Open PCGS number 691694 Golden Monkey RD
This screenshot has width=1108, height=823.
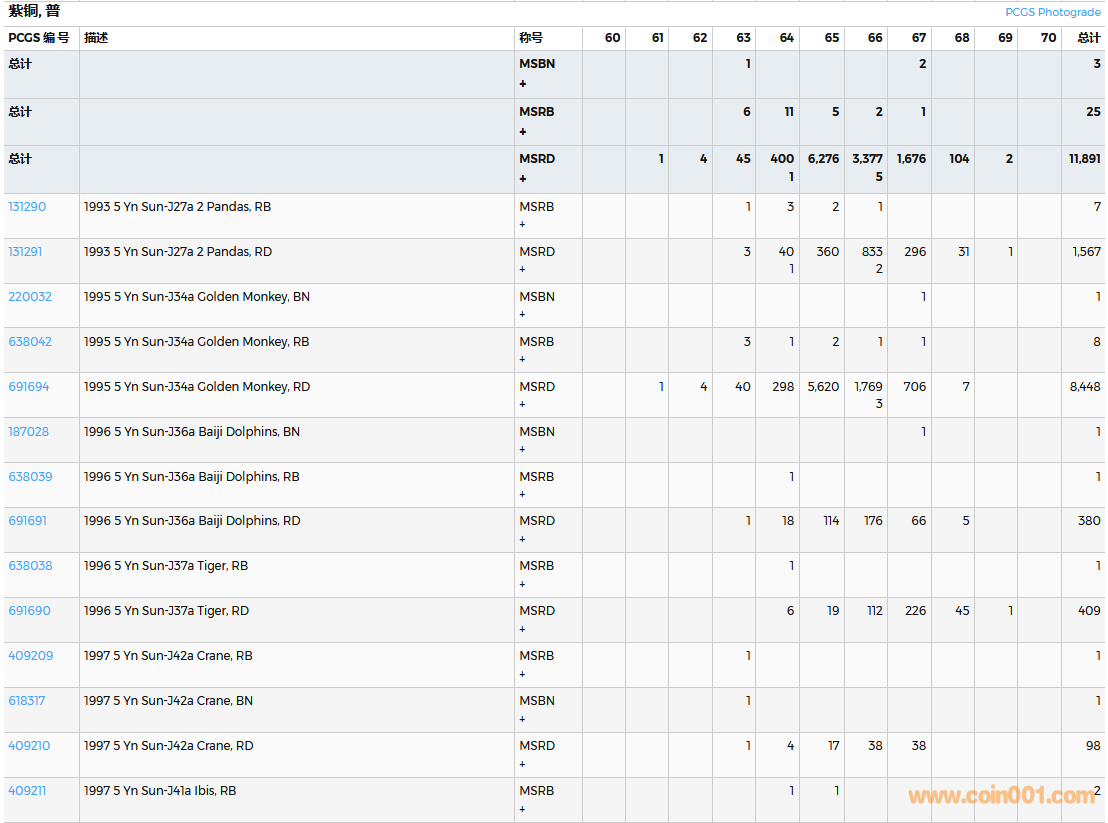coord(29,387)
